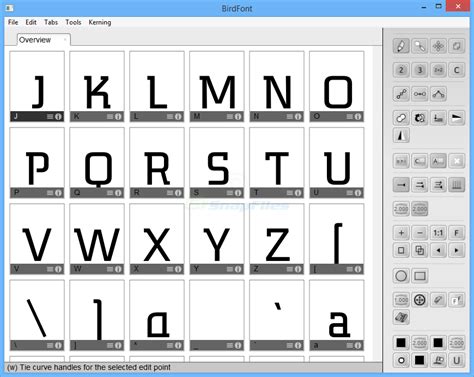The height and width of the screenshot is (377, 474).
Task: Select the Circle shape tool
Action: tap(401, 276)
